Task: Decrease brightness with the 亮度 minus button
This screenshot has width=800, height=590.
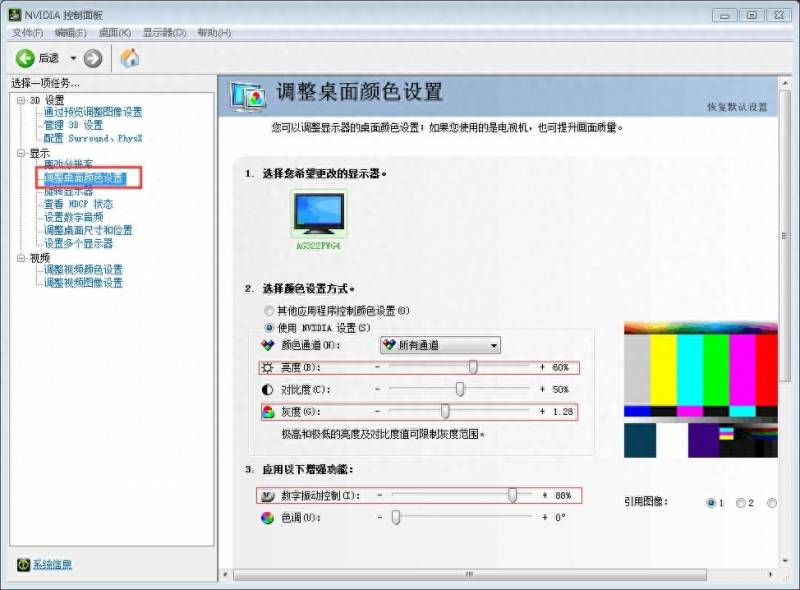Action: pos(378,367)
